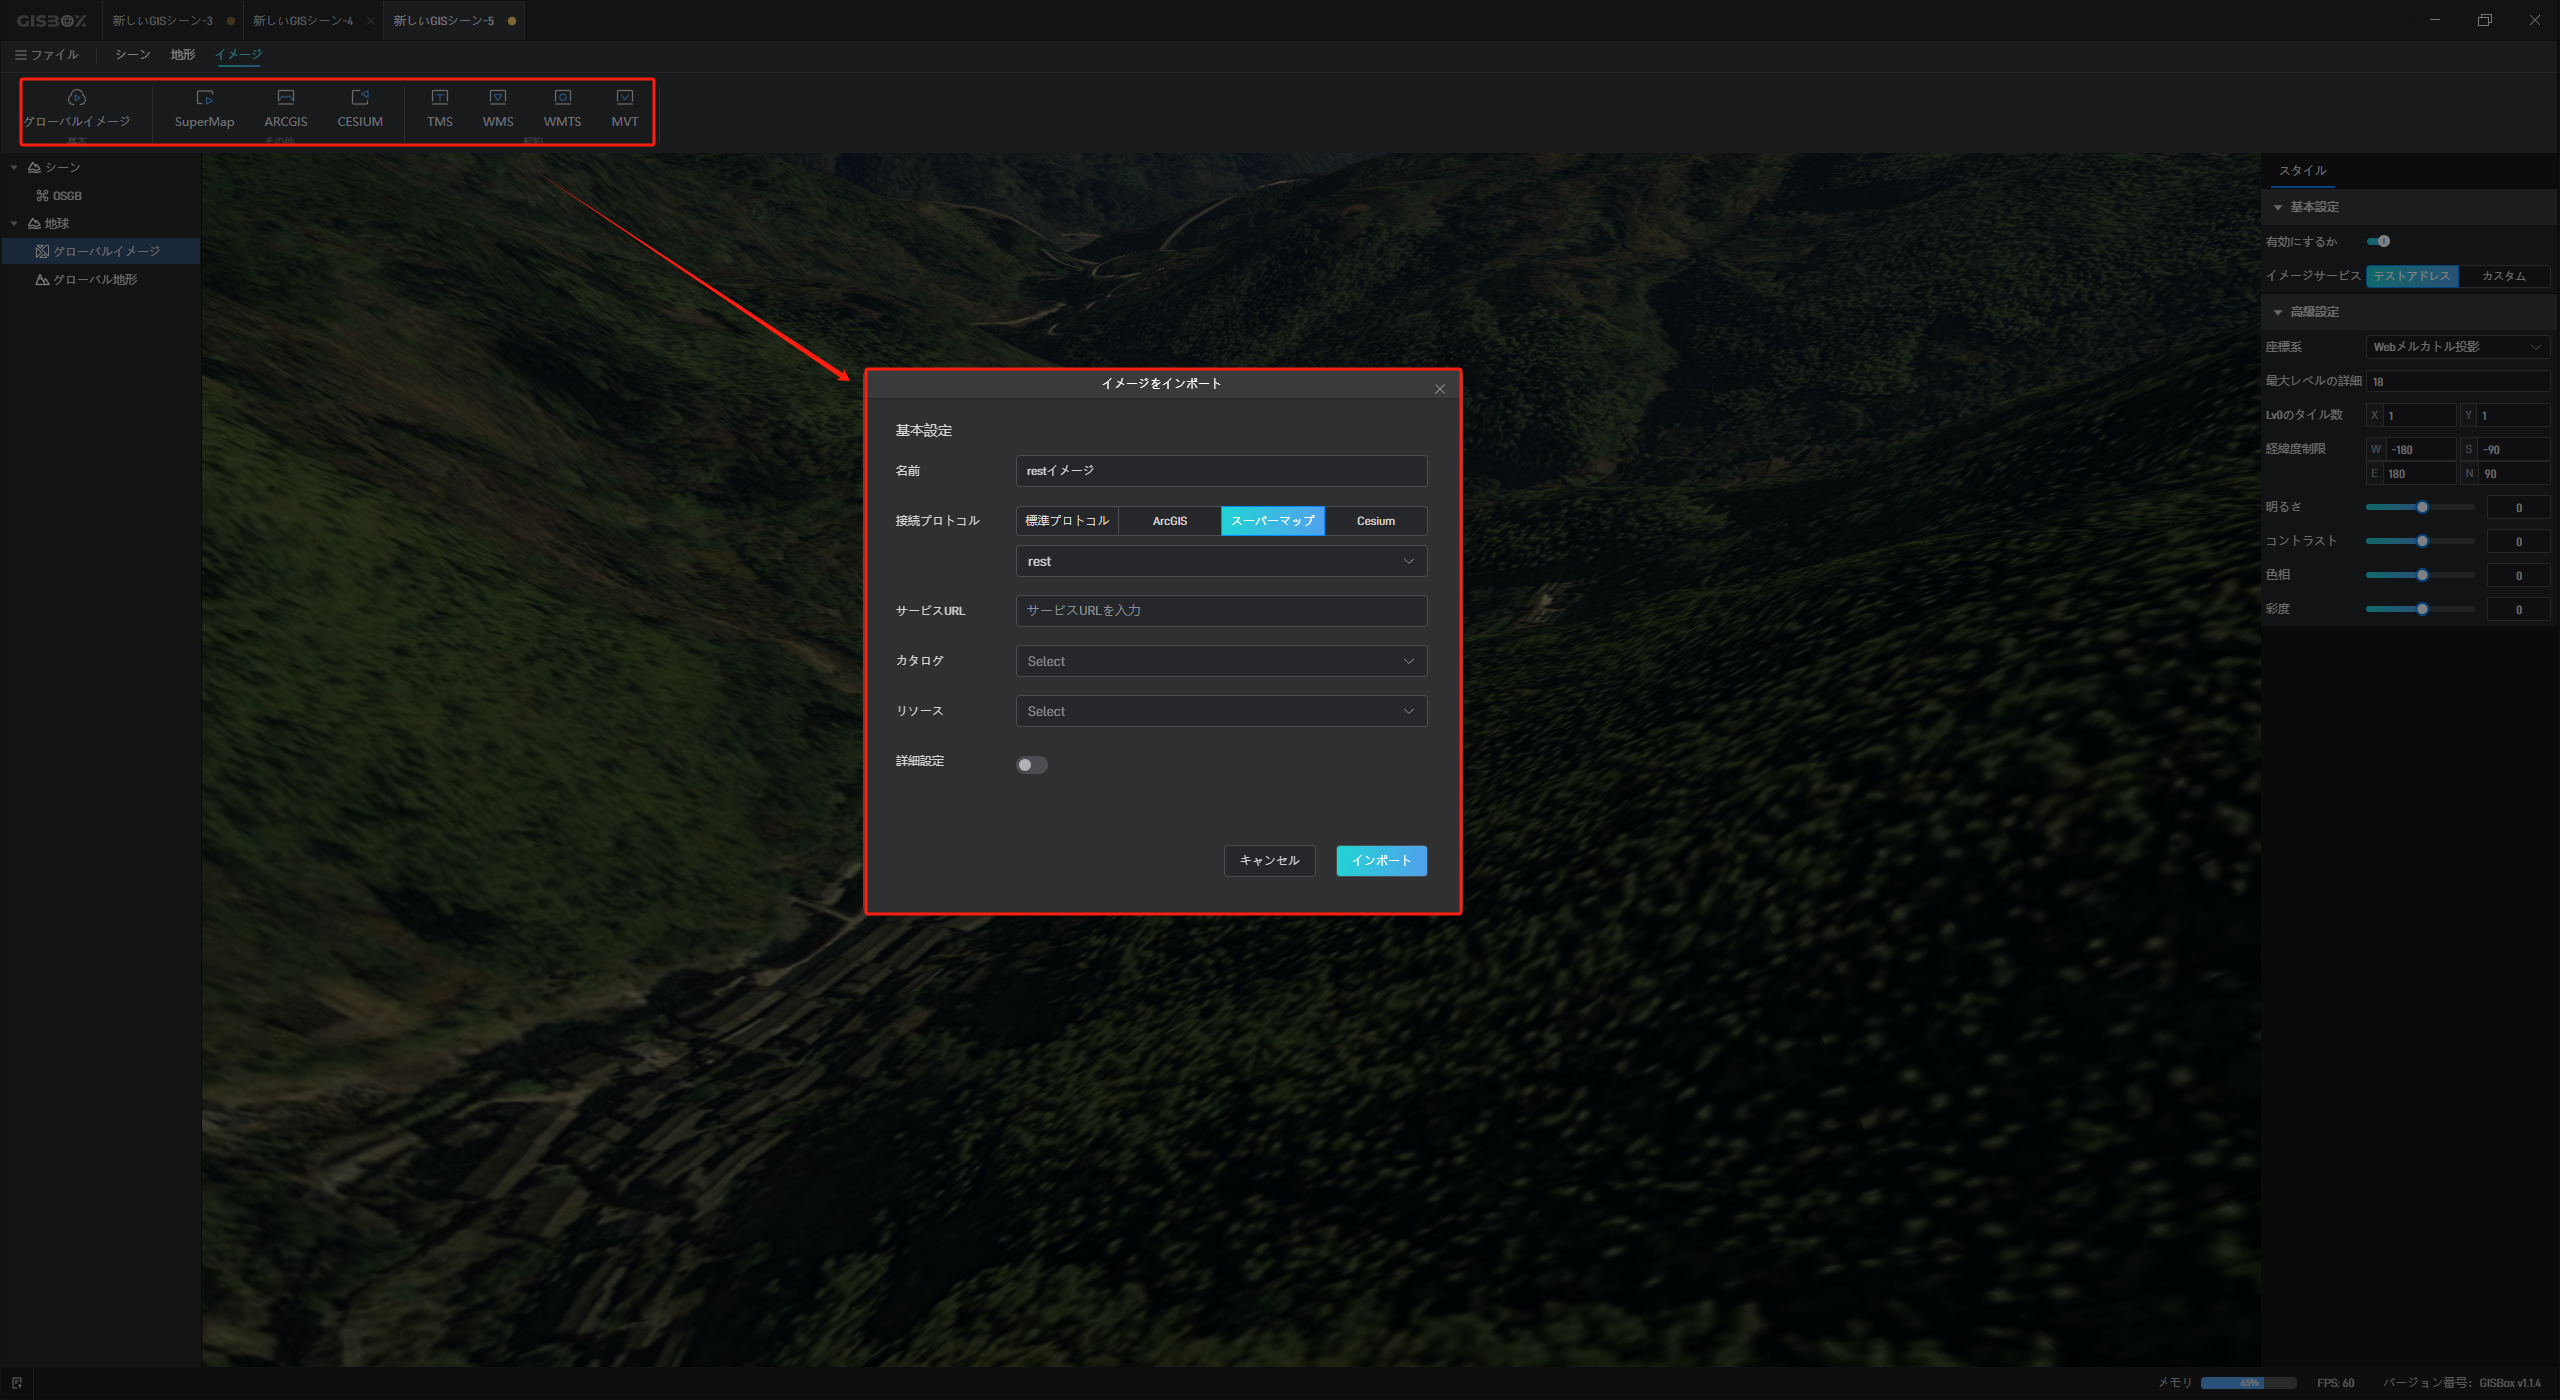Disable the 有効にするか toggle
The image size is (2560, 1400).
2378,241
